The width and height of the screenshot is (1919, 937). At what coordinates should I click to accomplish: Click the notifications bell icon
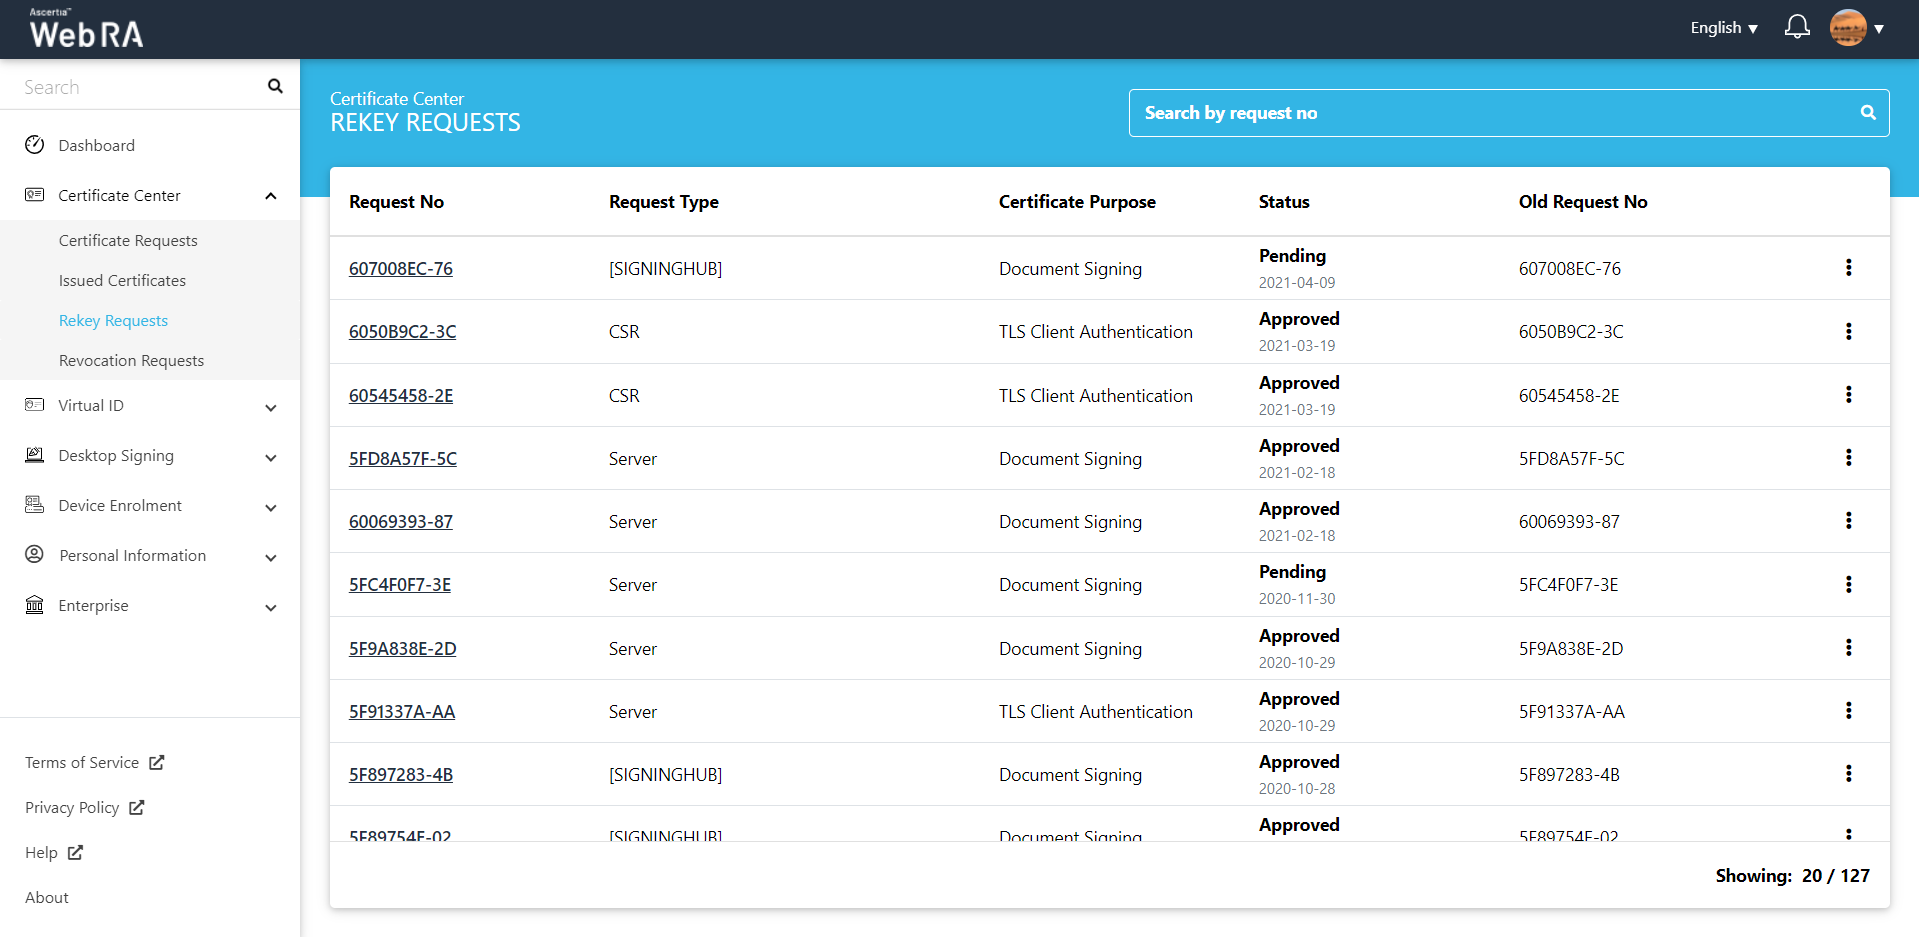[1796, 27]
